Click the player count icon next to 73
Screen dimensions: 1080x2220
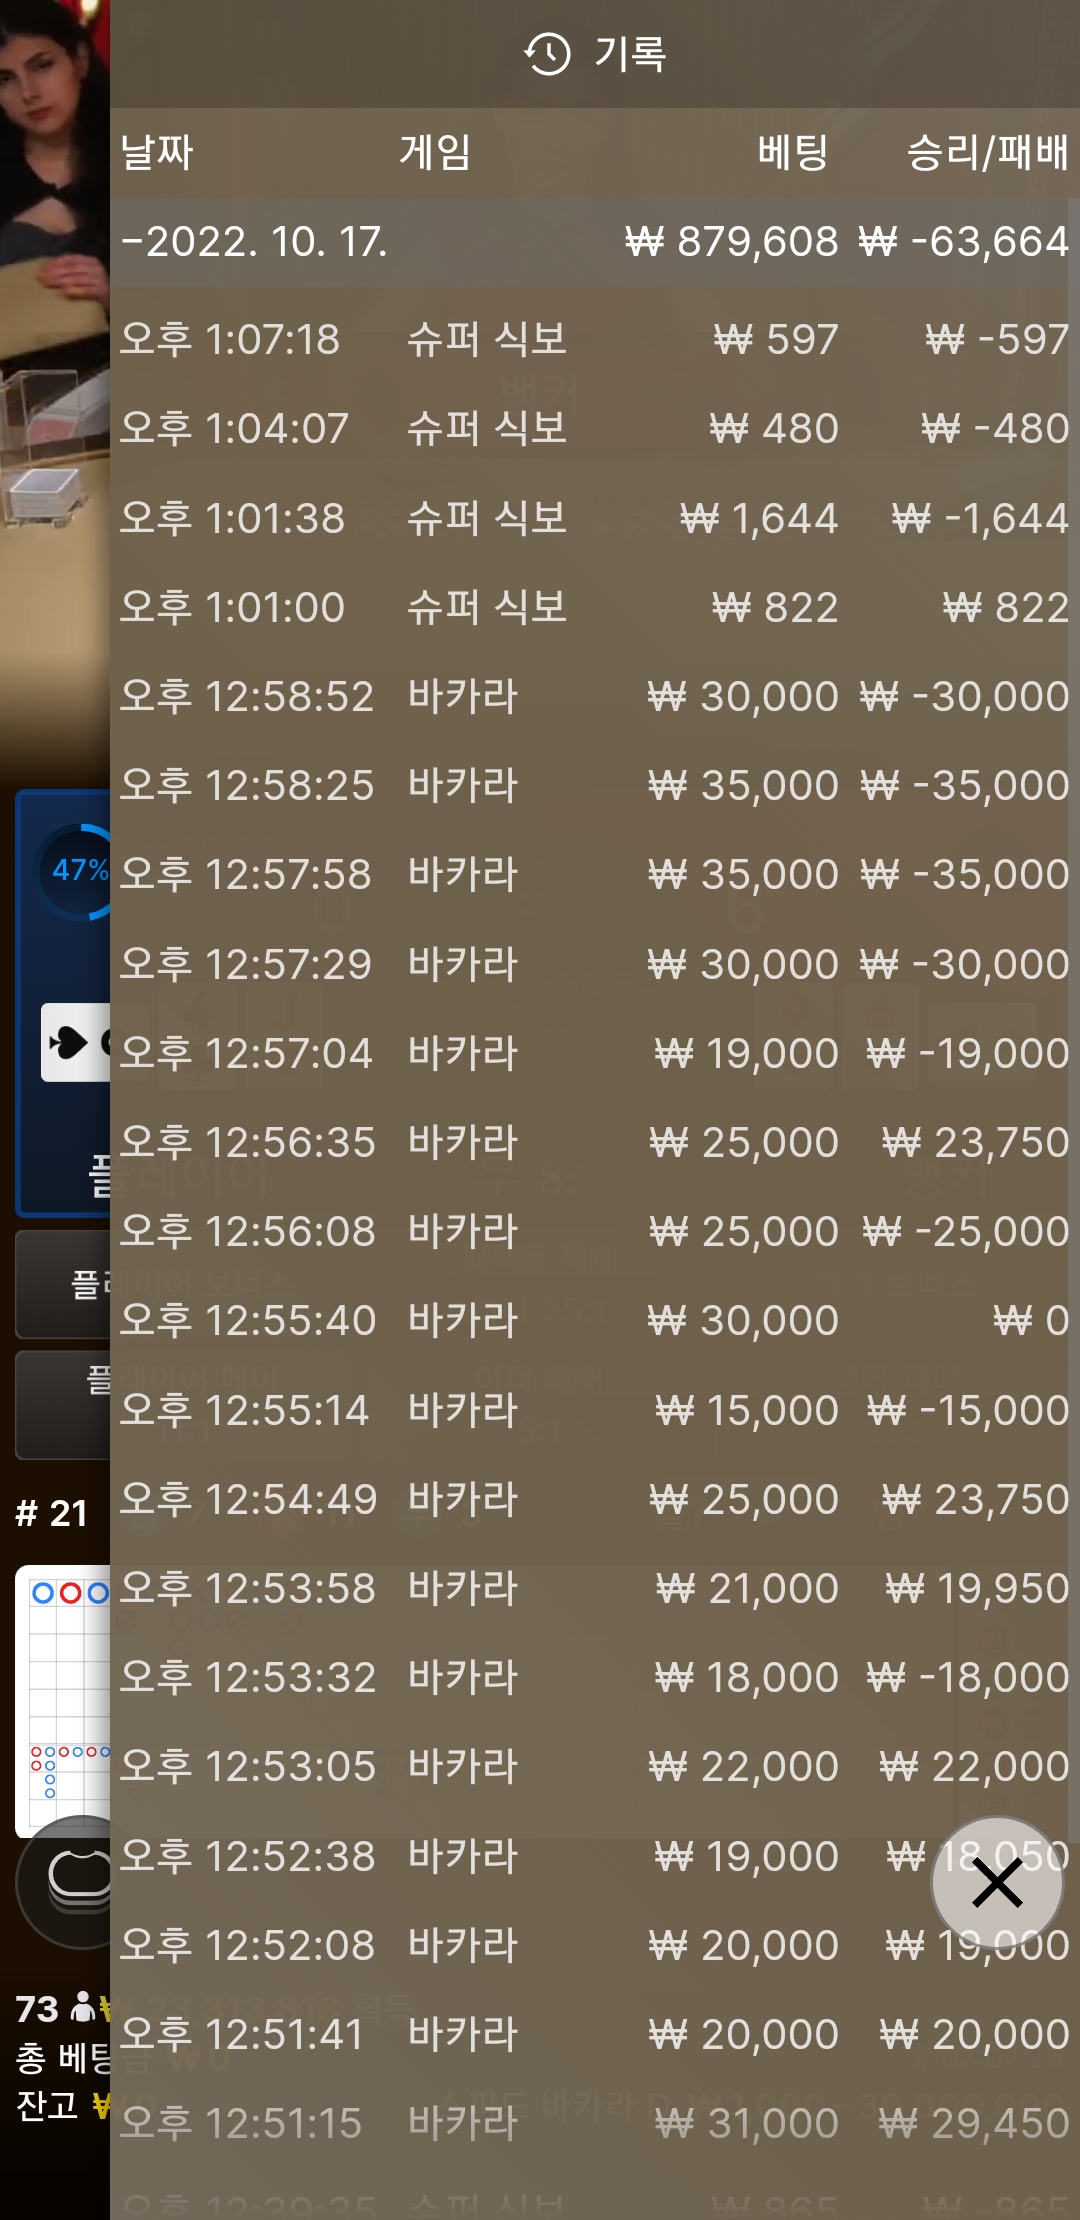point(85,2006)
